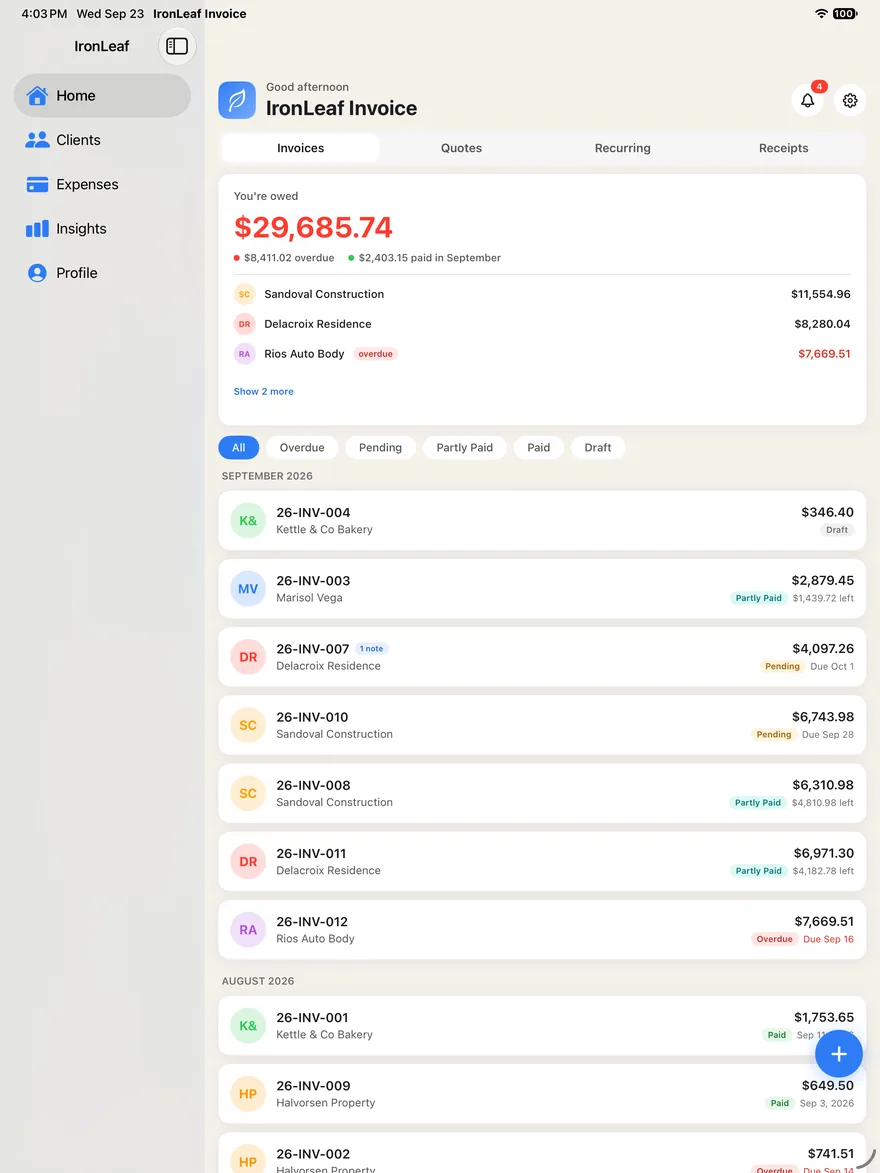This screenshot has width=880, height=1173.
Task: Open the settings gear
Action: [850, 100]
